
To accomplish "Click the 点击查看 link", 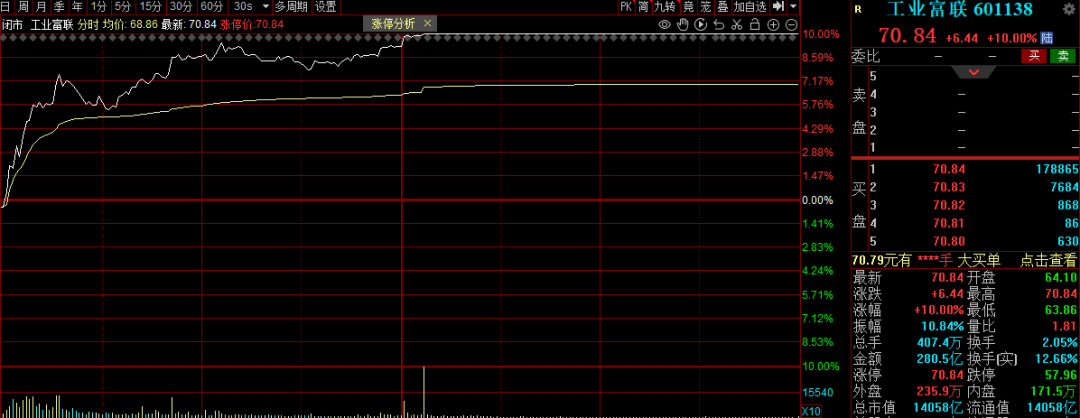I will click(x=1048, y=260).
